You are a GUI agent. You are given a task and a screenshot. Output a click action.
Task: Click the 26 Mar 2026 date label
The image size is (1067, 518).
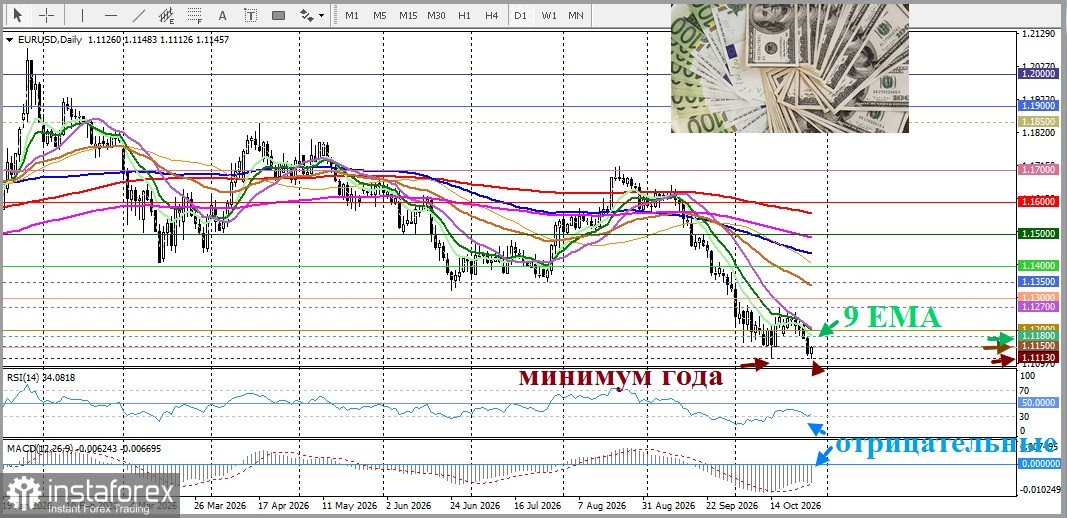pos(218,506)
